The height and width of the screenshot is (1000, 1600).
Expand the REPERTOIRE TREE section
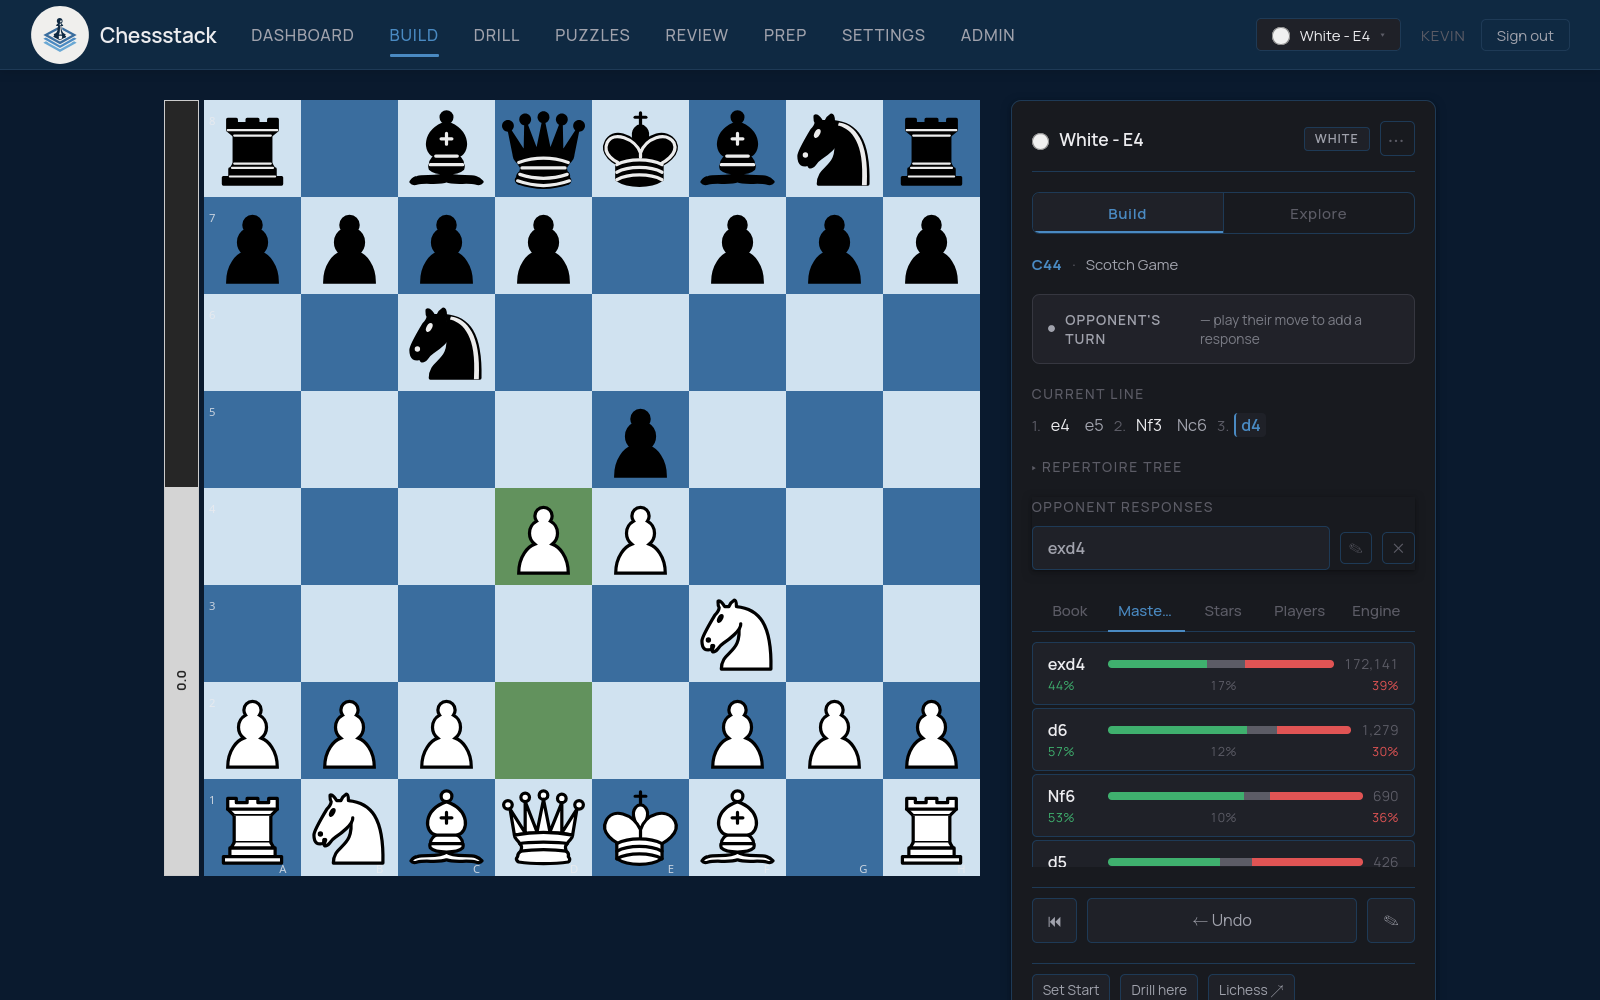pyautogui.click(x=1106, y=467)
